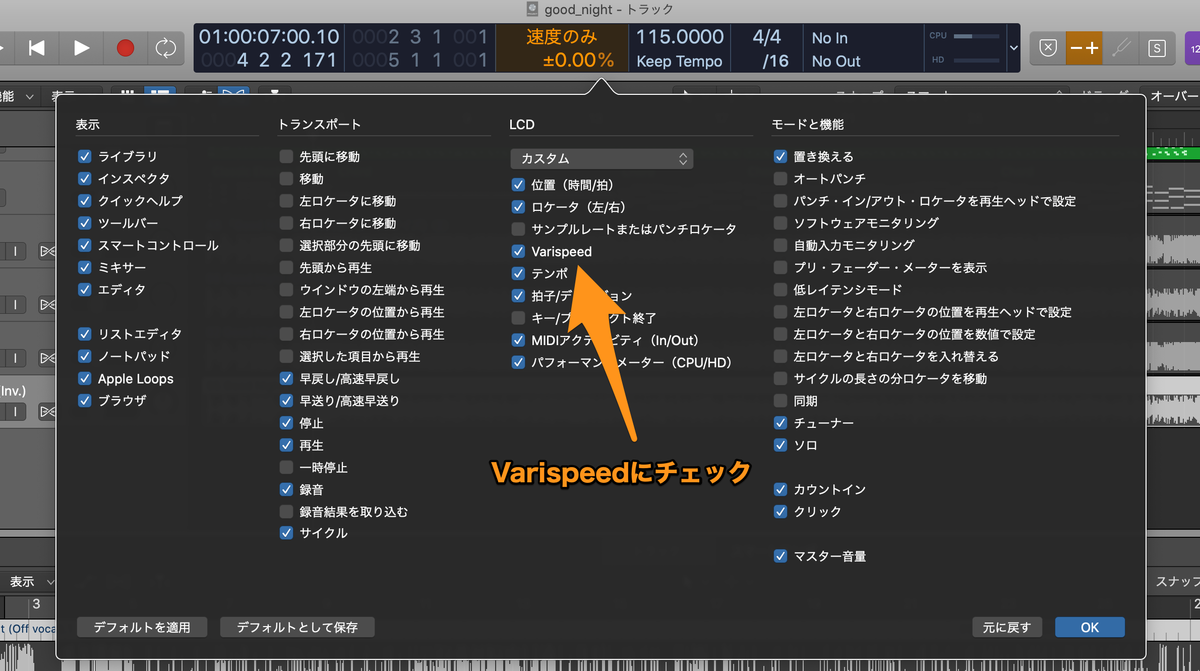The height and width of the screenshot is (671, 1200).
Task: Apply defaults with デフォルトを適用
Action: 142,627
